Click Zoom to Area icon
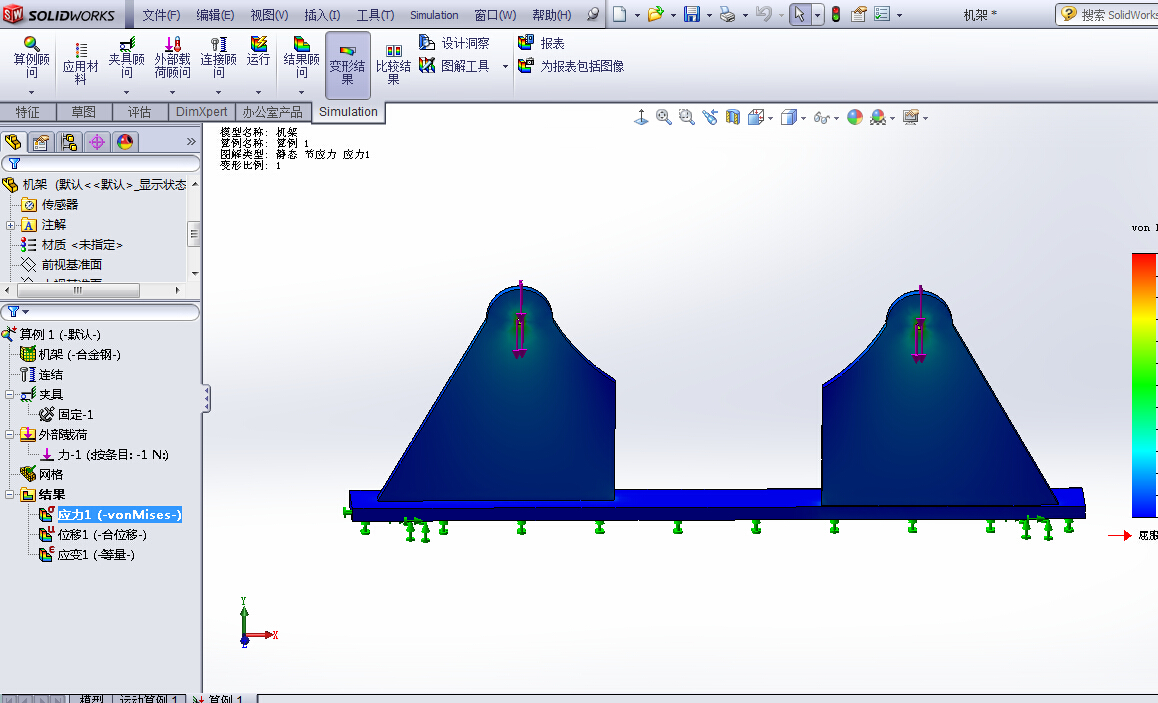 (687, 117)
